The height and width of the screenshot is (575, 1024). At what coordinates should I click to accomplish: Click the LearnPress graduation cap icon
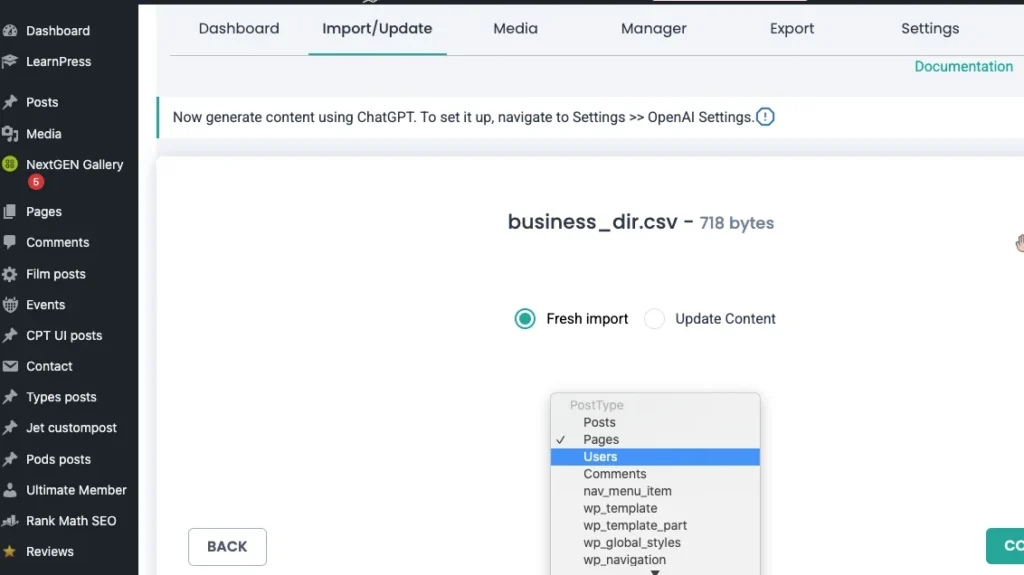10,62
